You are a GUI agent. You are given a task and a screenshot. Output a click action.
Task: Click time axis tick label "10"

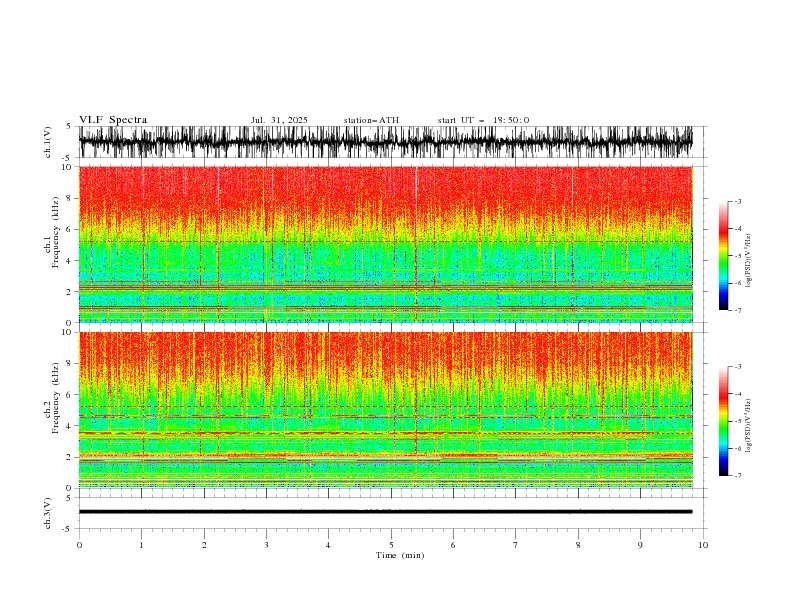coord(703,545)
